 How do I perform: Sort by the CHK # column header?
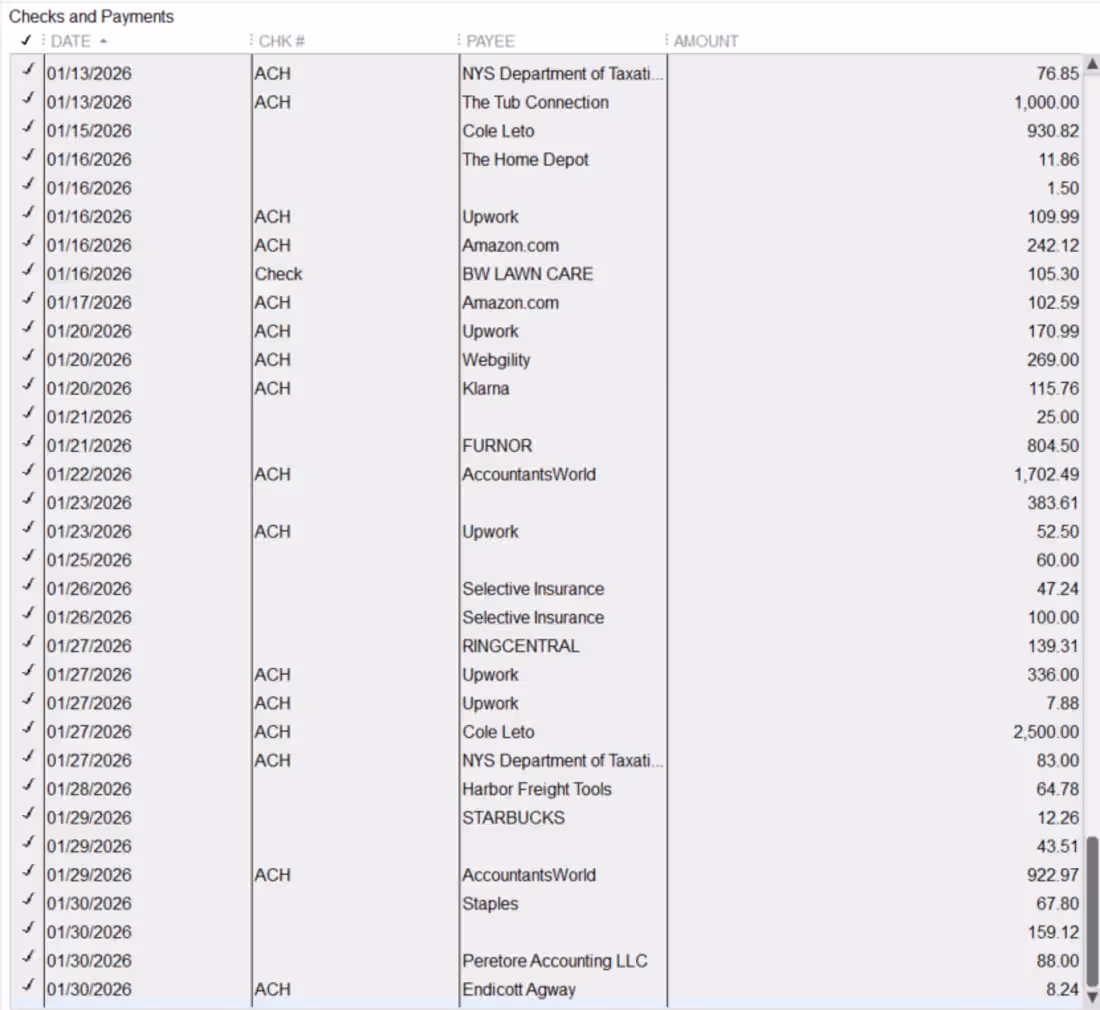tap(281, 41)
